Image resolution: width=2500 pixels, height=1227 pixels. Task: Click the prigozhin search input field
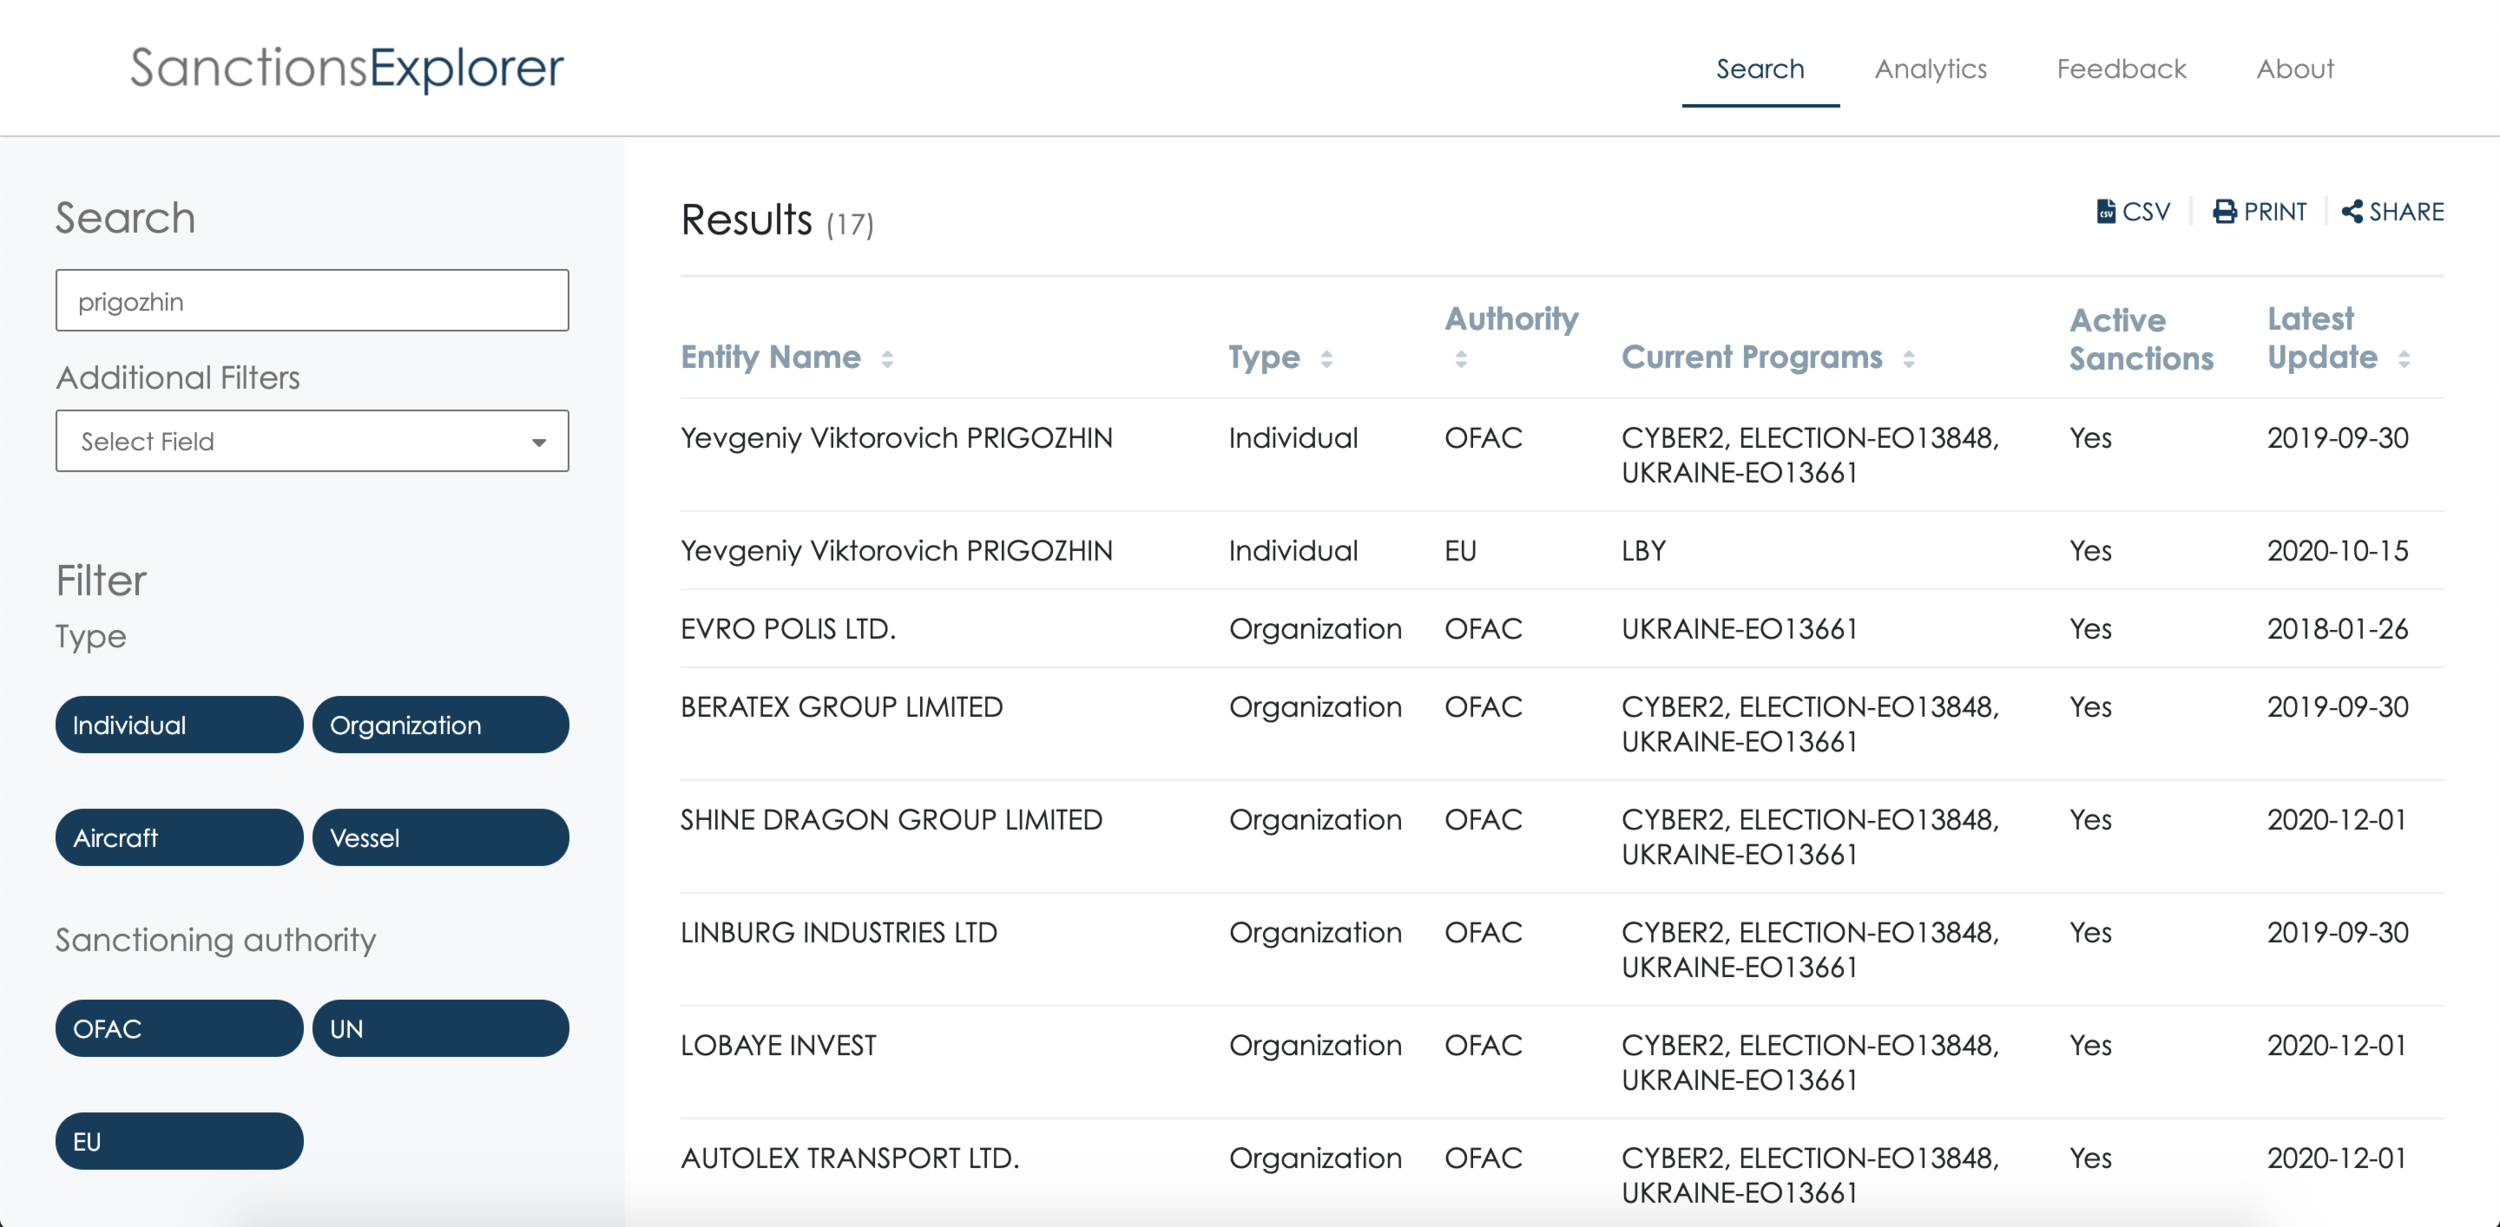(312, 300)
